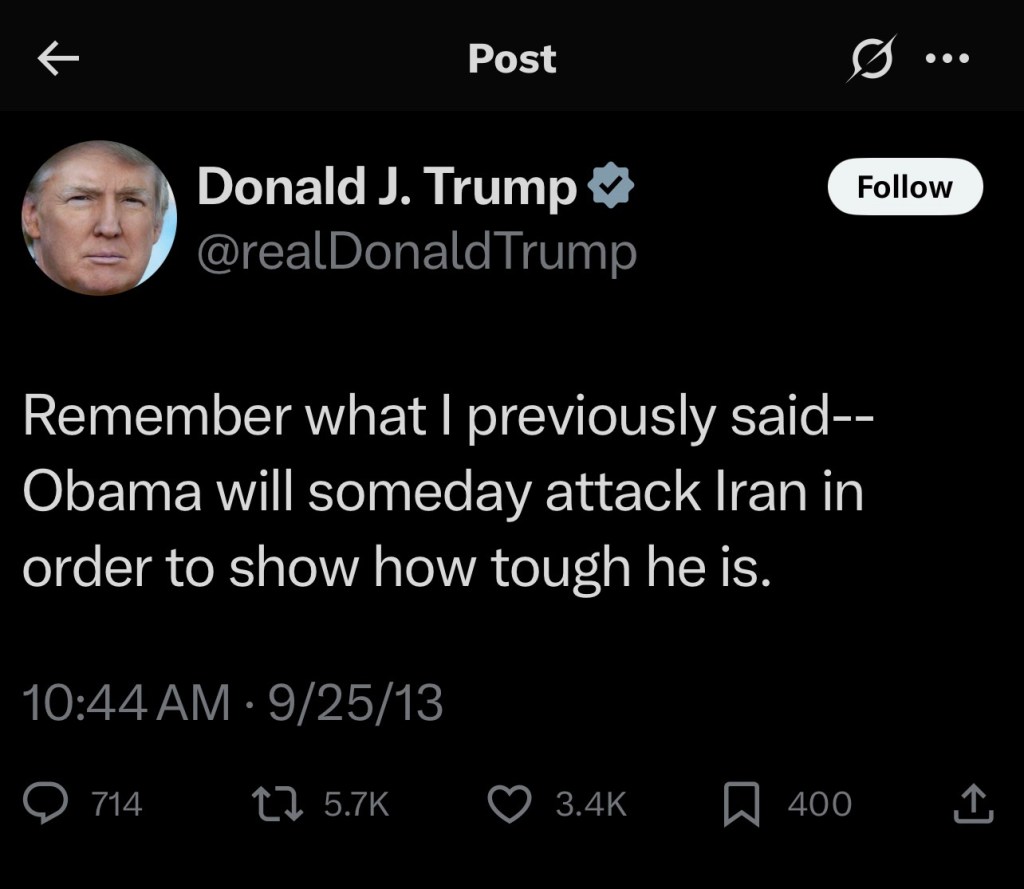Open the three-dot more options menu
This screenshot has height=889, width=1024.
947,59
